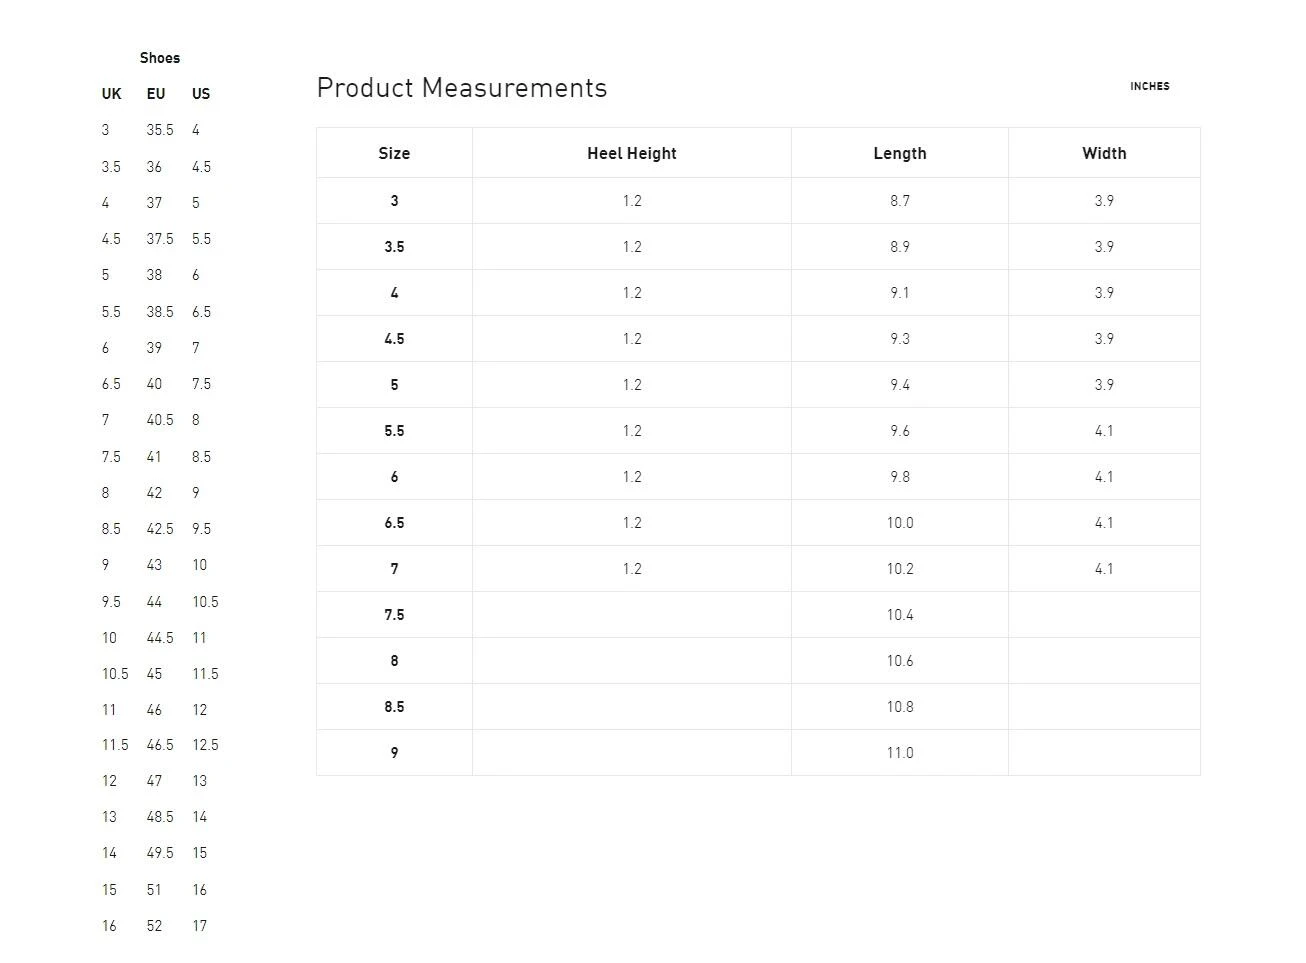Click the INCHES unit label

point(1149,86)
